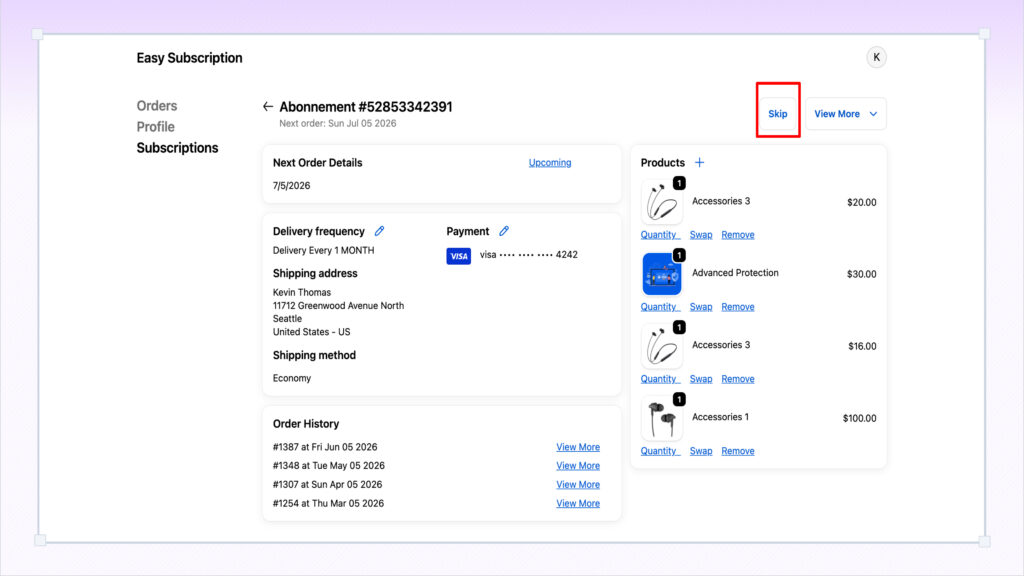View more details for order #1387
The image size is (1024, 576).
[578, 447]
